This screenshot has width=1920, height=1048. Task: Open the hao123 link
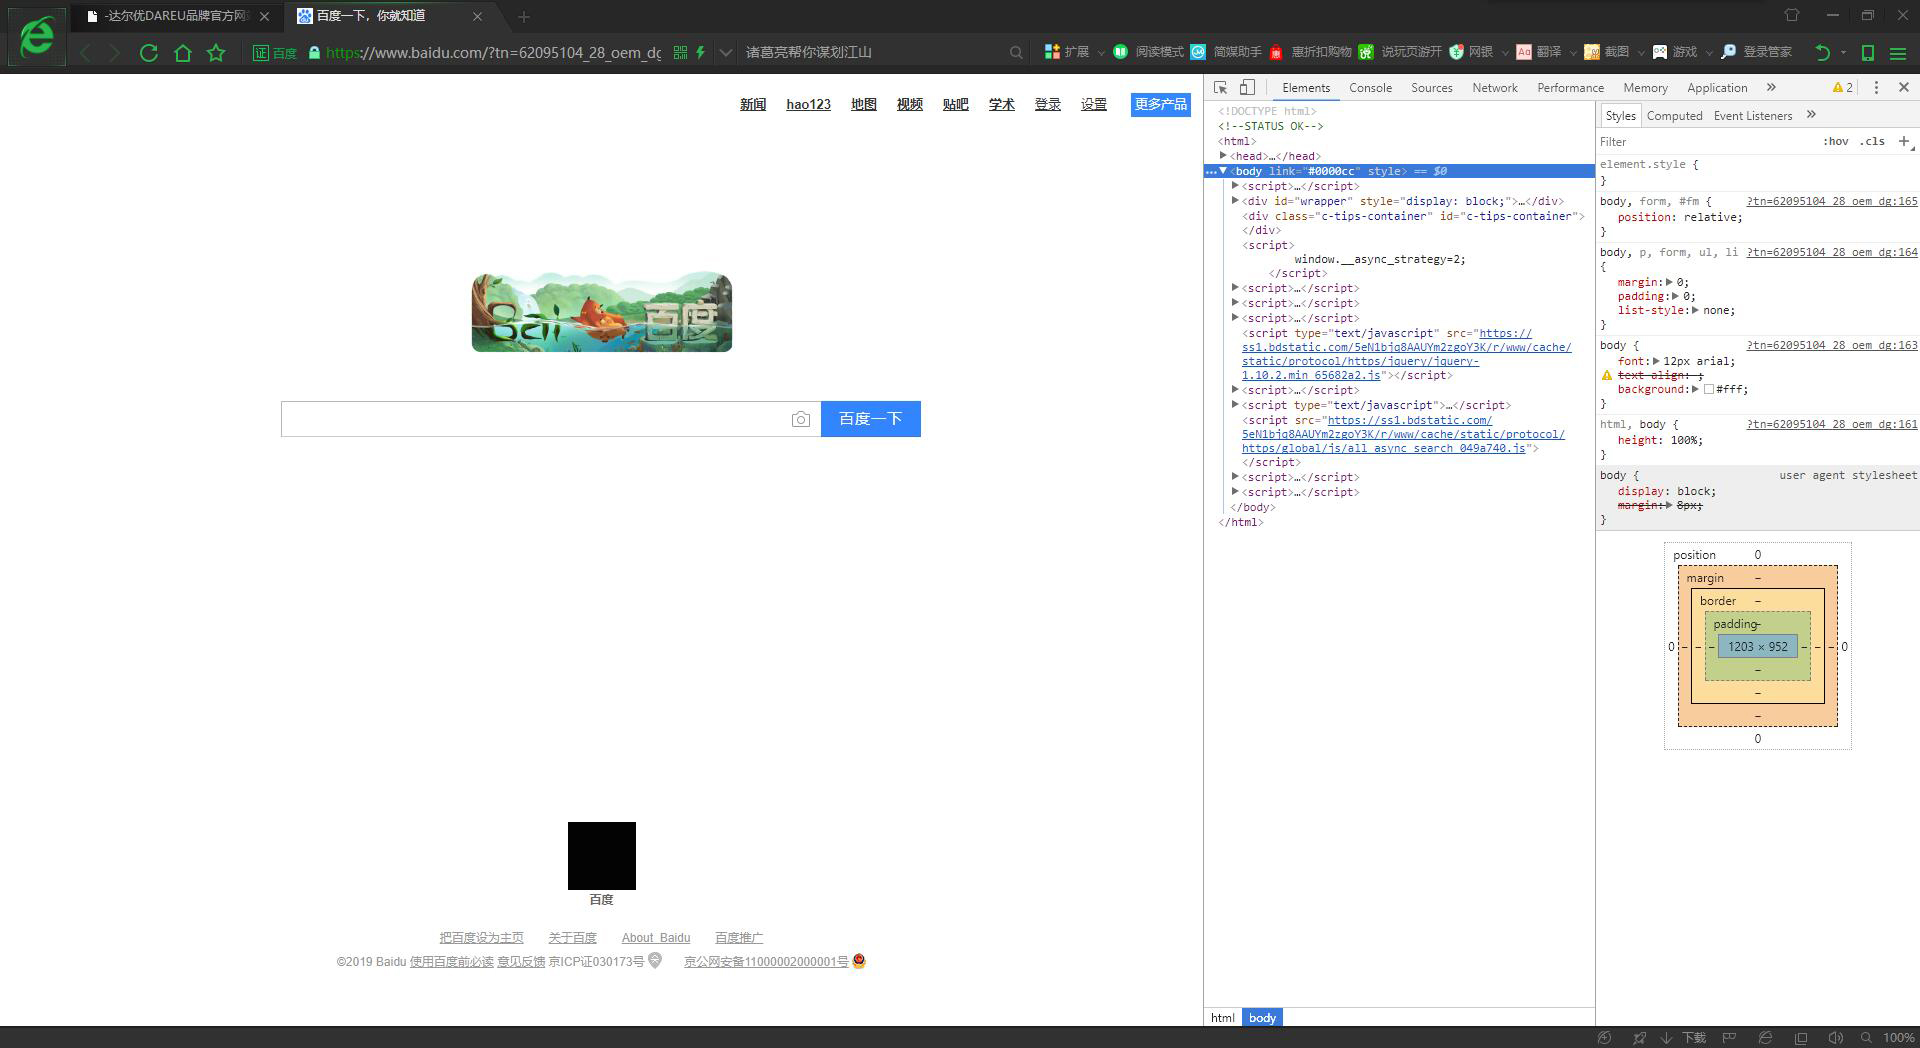(x=808, y=105)
